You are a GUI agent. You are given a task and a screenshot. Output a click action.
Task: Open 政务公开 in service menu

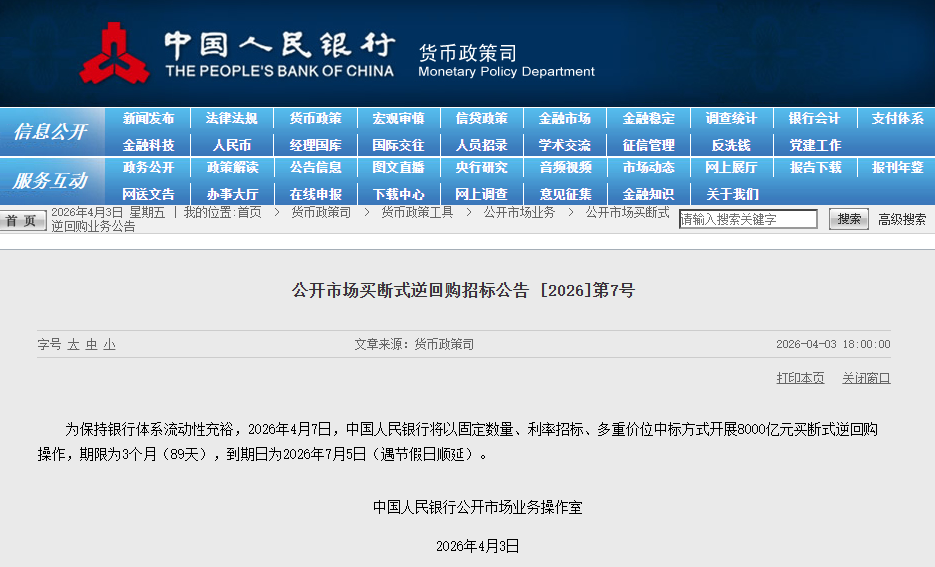(x=148, y=168)
